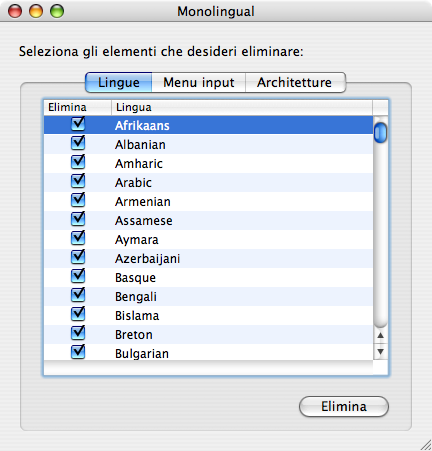This screenshot has height=451, width=432.
Task: Select the Armenian language name
Action: 143,202
